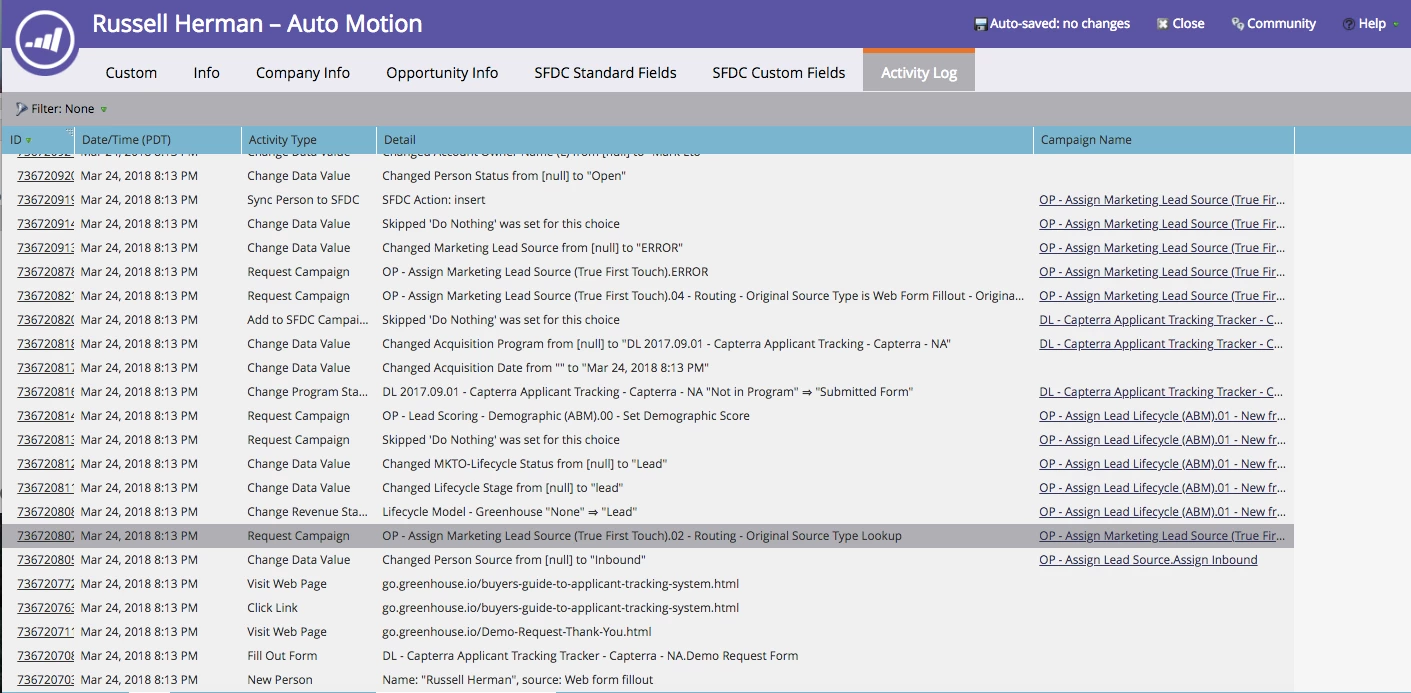Click the Detail column header

[705, 140]
